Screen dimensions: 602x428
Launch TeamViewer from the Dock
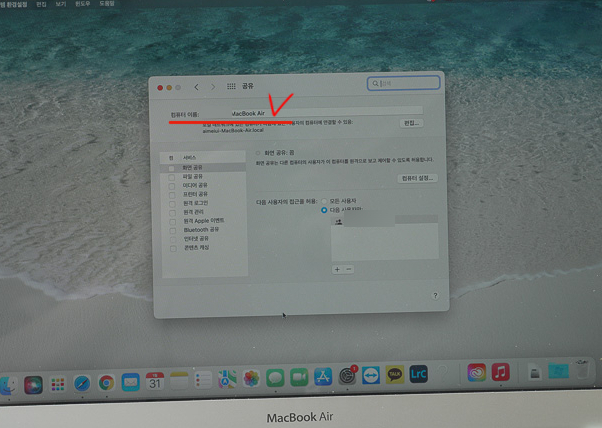coord(371,375)
